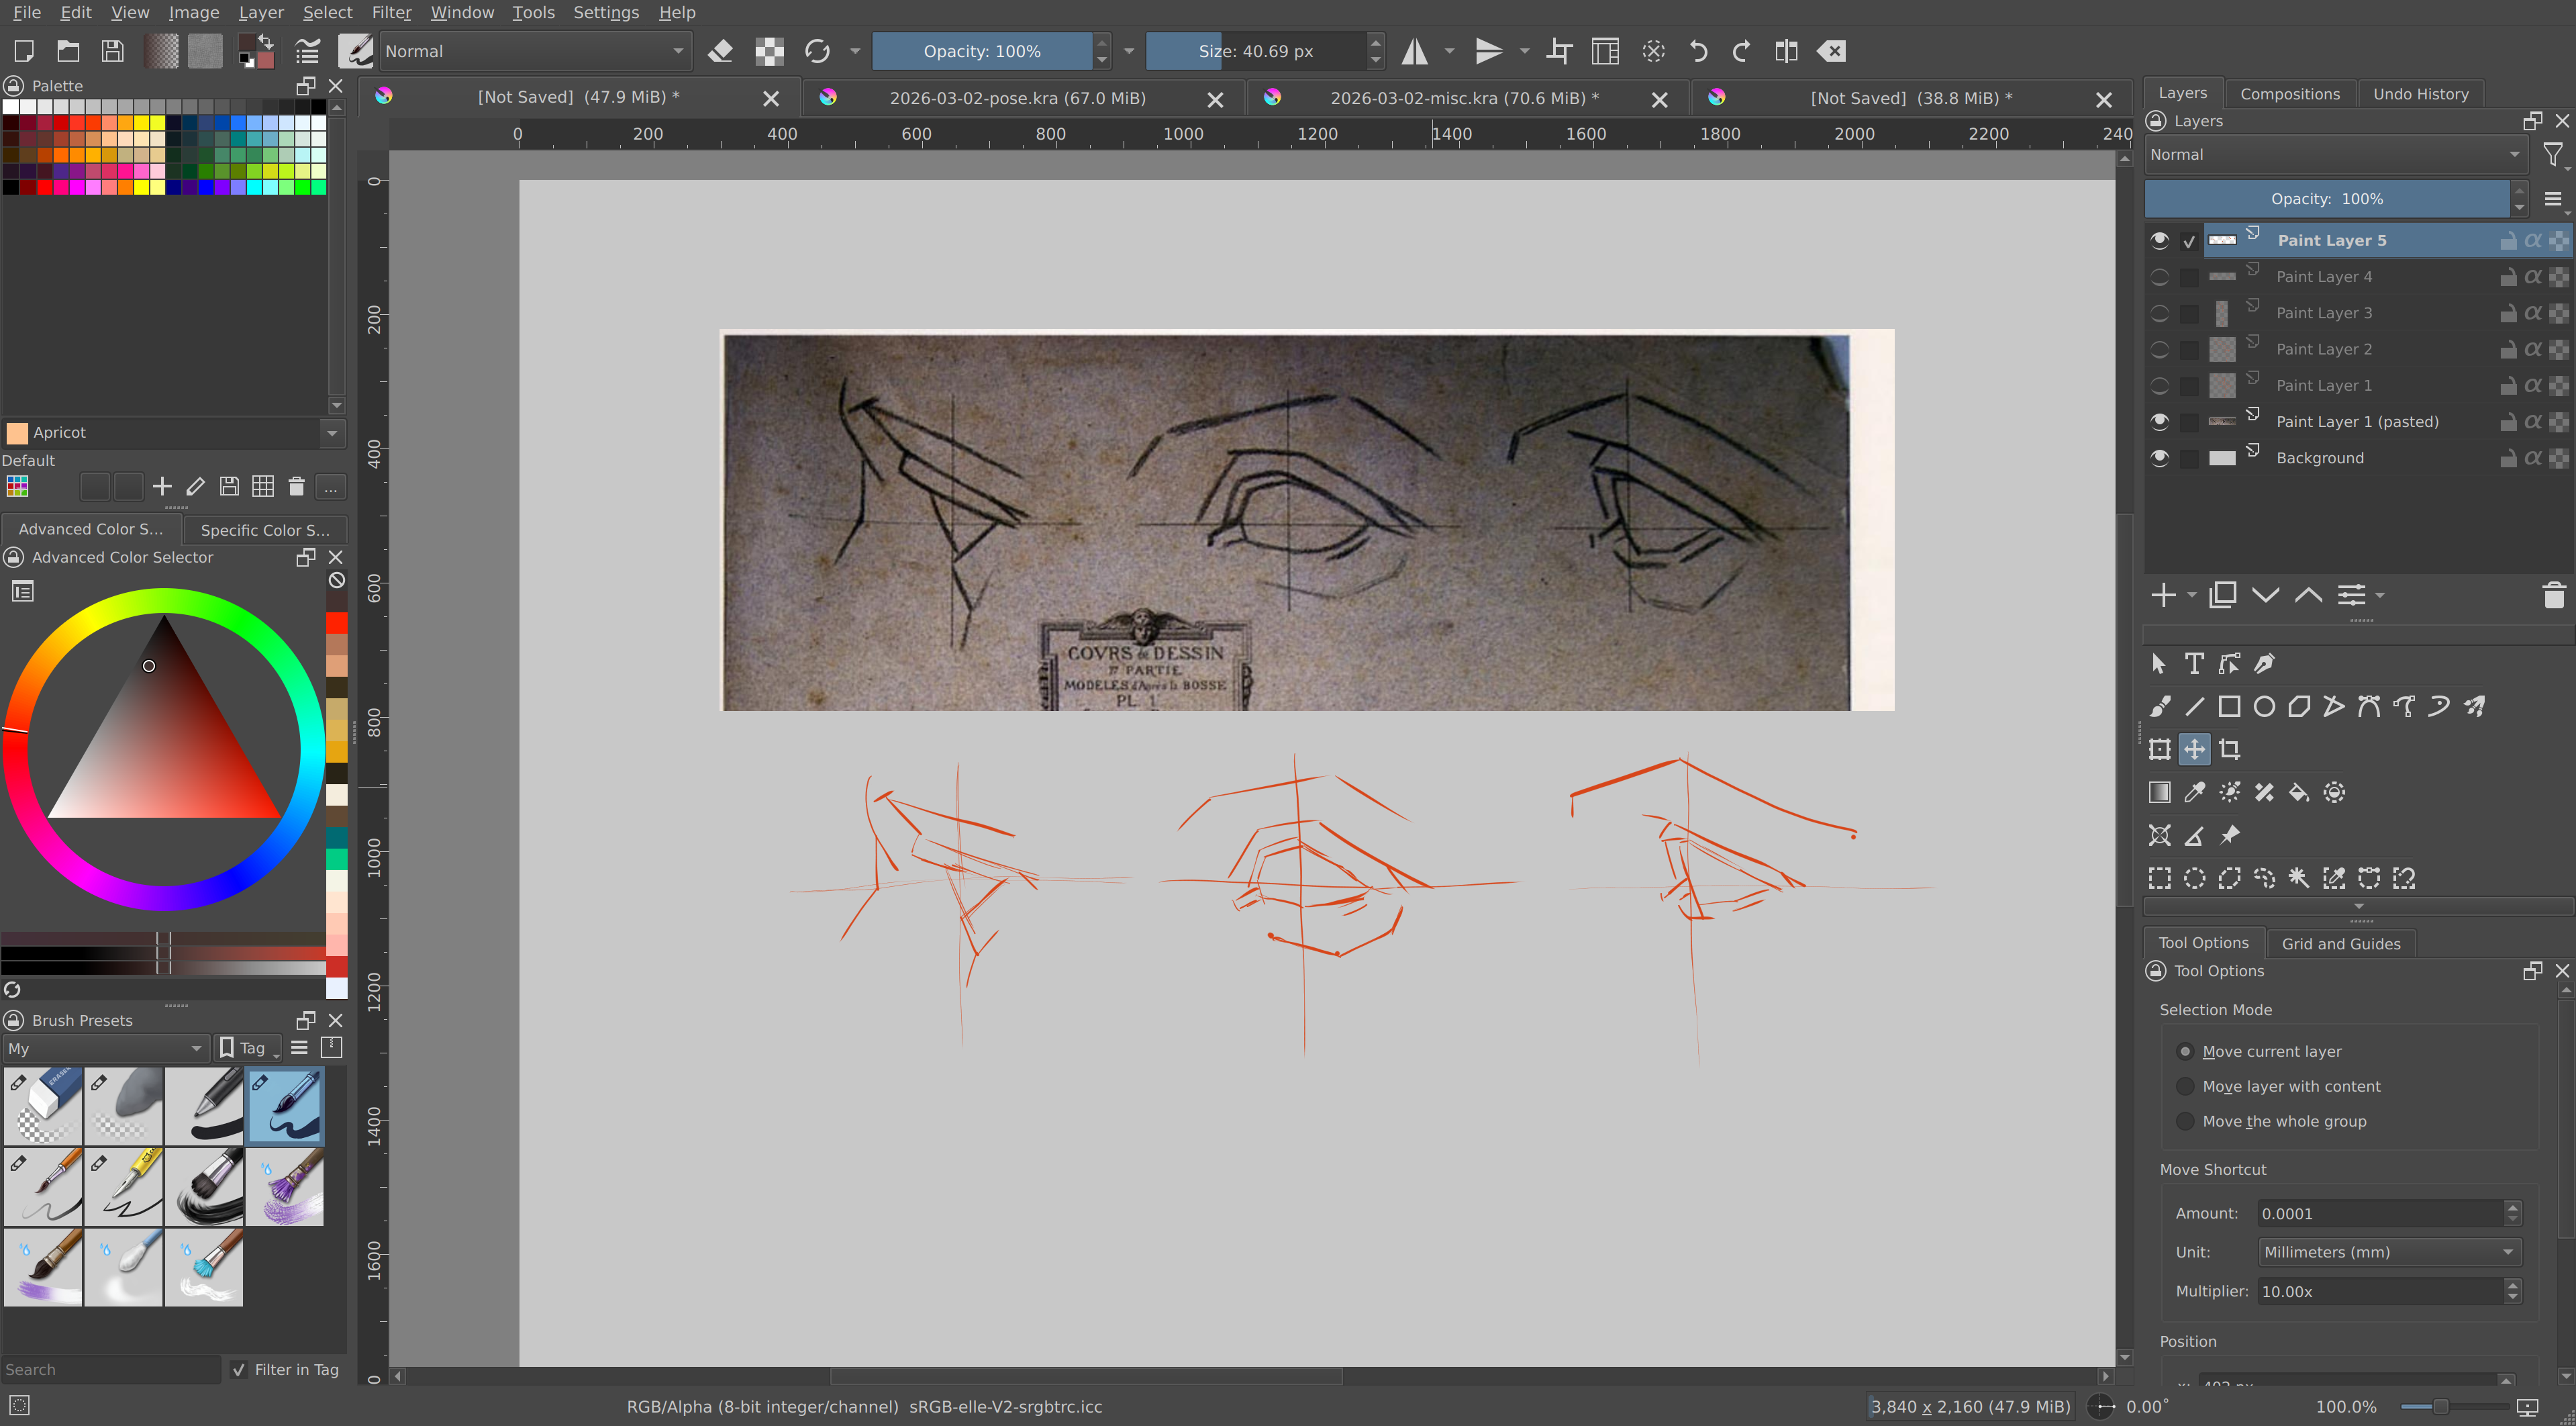Screen dimensions: 2576x1426
Task: Delete the selected layer with trash icon
Action: (x=2553, y=596)
